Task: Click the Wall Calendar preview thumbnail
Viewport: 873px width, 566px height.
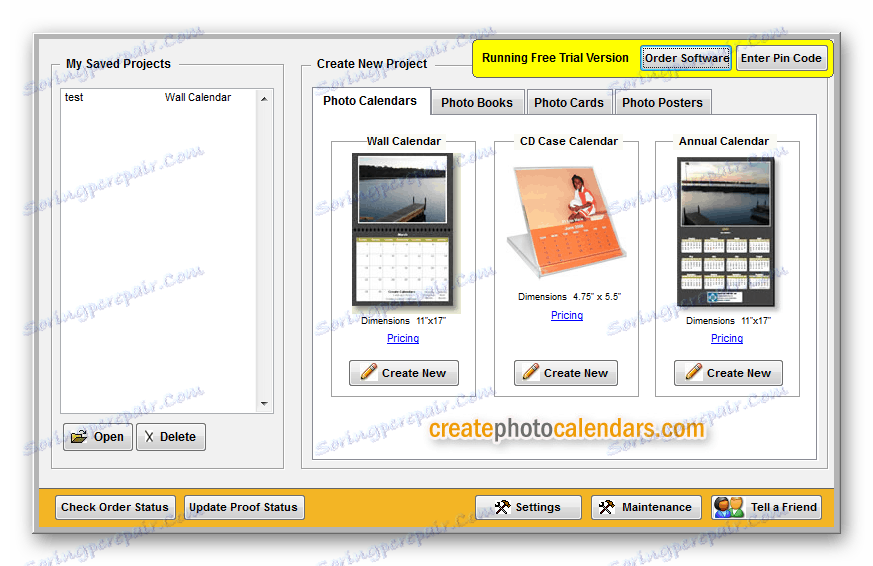Action: coord(404,230)
